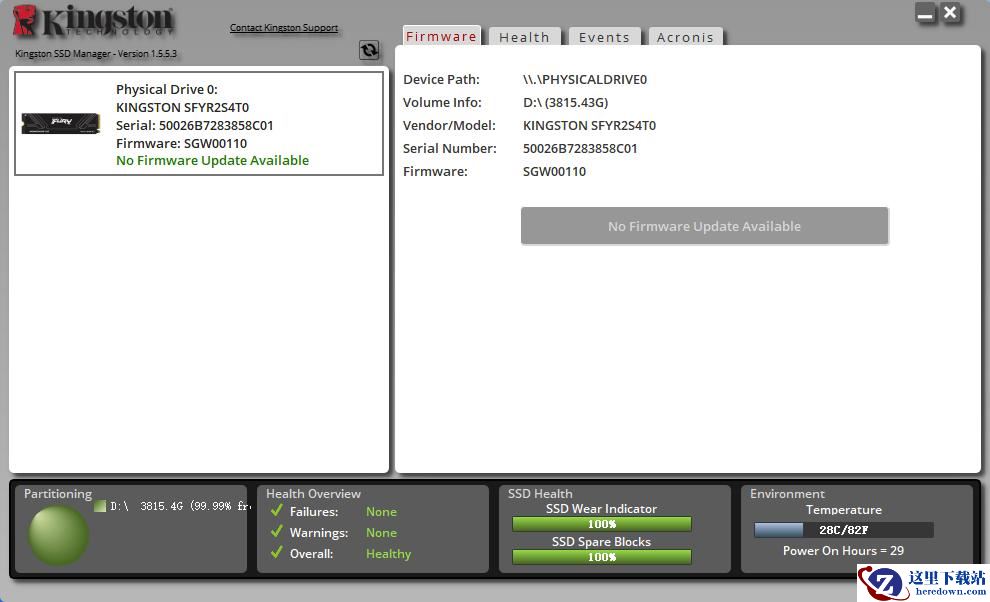Click the Overall checkmark icon

point(277,552)
